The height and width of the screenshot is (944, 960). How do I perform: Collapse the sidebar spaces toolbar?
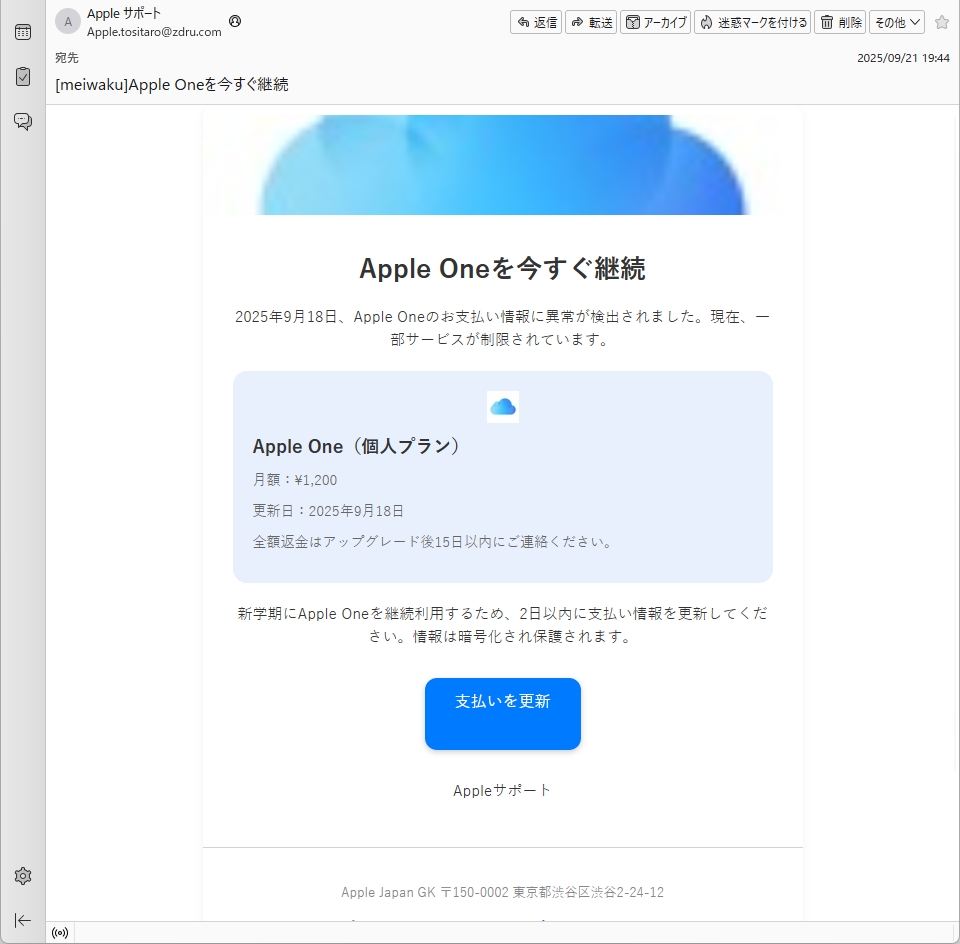[x=22, y=920]
